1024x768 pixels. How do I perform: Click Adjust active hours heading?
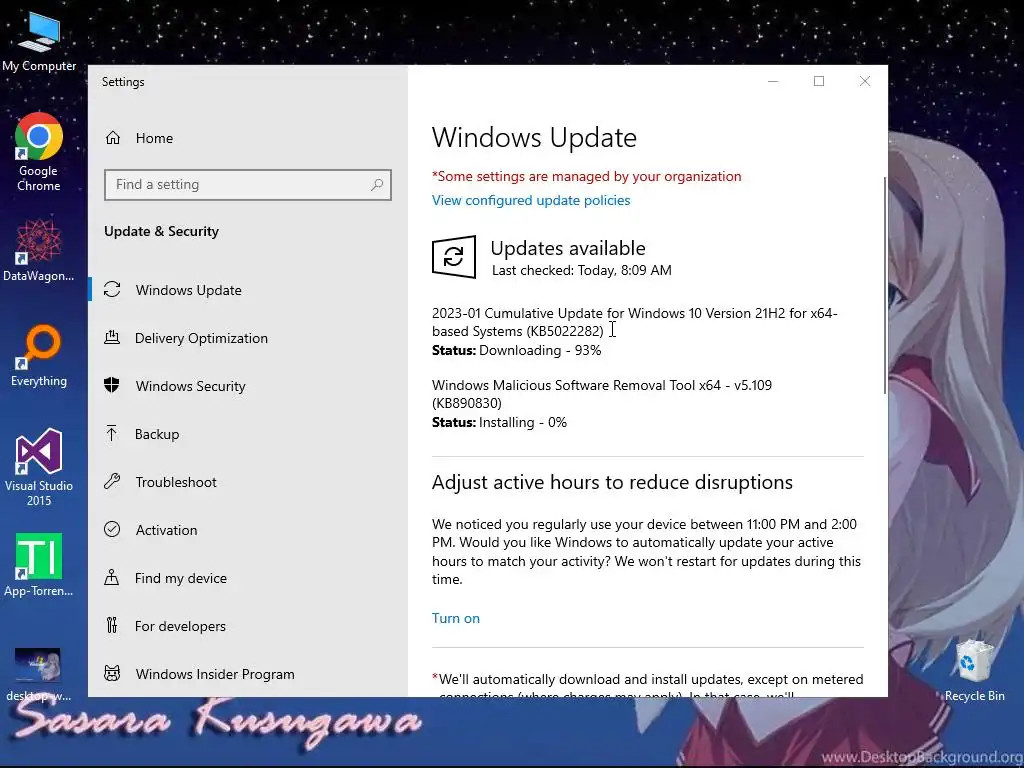(613, 483)
